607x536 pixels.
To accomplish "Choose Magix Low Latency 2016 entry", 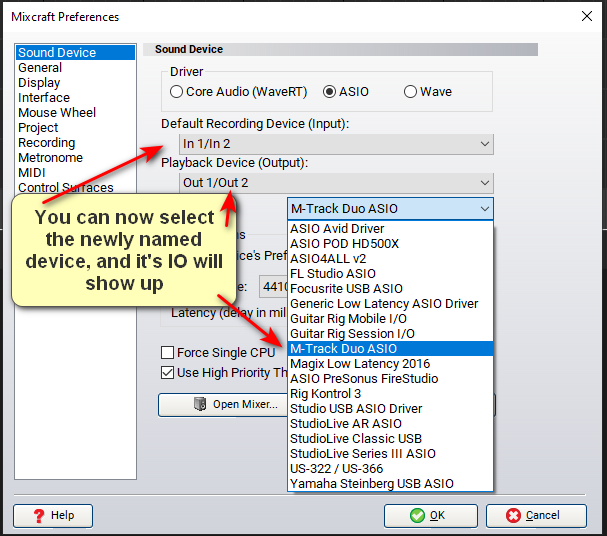I will click(x=390, y=364).
